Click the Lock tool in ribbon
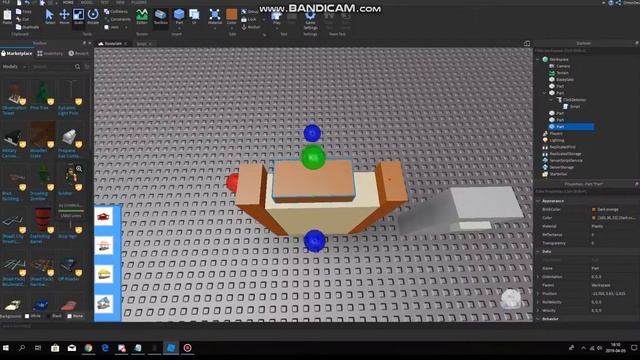 [x=249, y=19]
